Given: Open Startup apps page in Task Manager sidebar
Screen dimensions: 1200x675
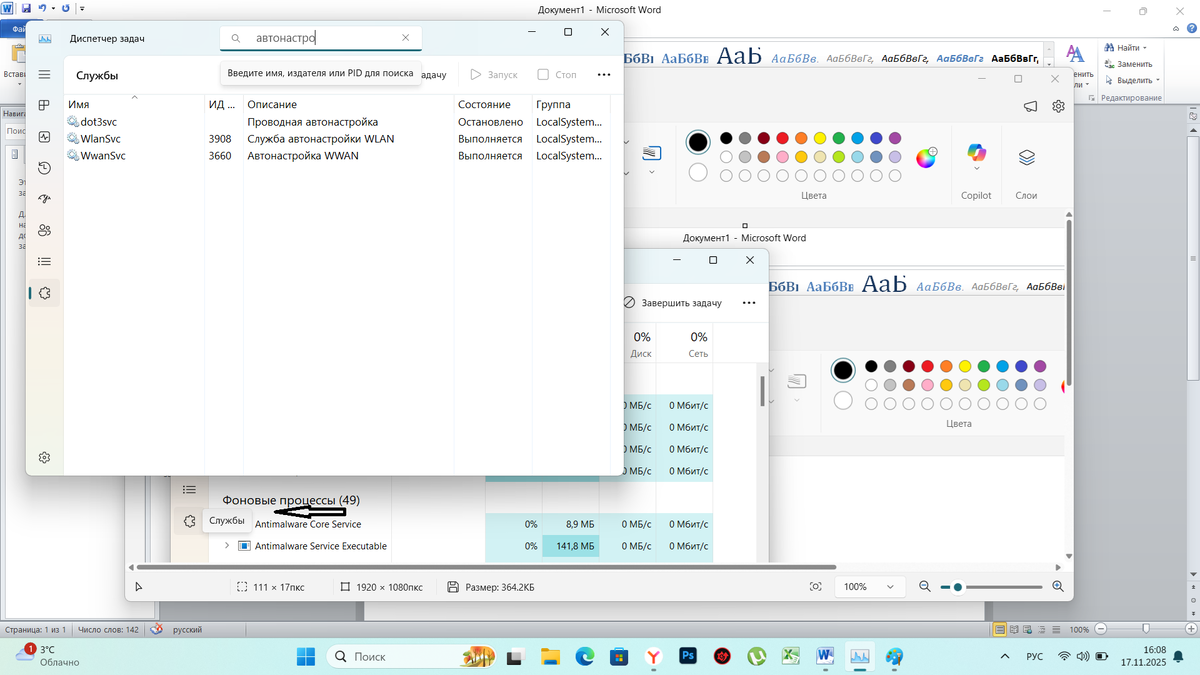Looking at the screenshot, I should [x=44, y=199].
